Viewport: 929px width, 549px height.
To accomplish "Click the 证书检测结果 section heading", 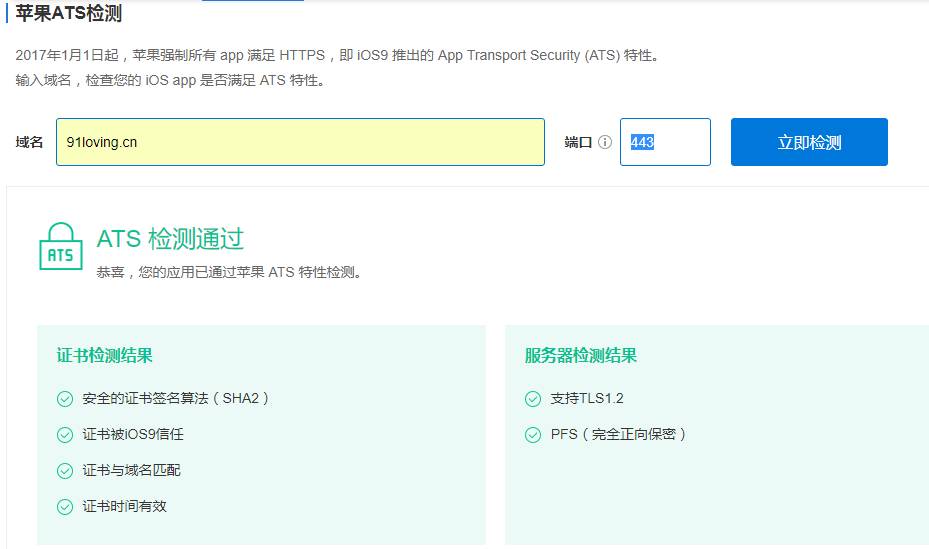I will click(105, 355).
